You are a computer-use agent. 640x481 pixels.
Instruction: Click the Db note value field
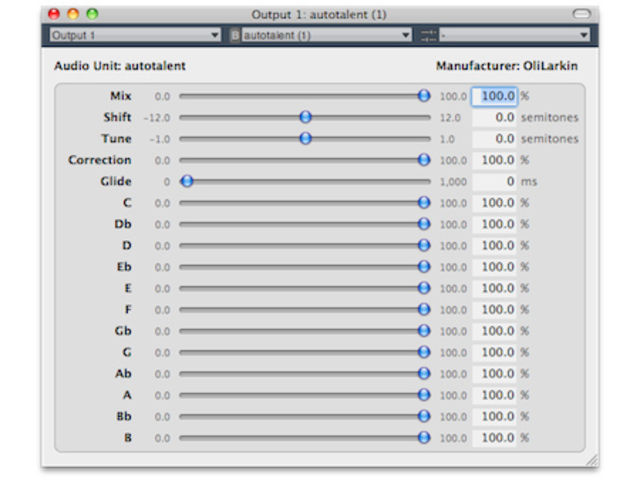(494, 224)
